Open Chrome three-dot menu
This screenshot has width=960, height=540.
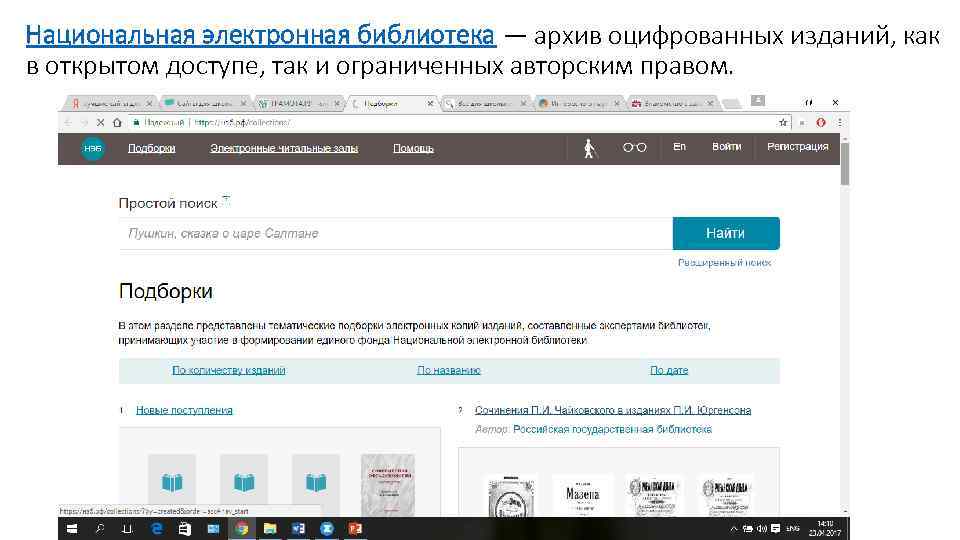coord(839,122)
